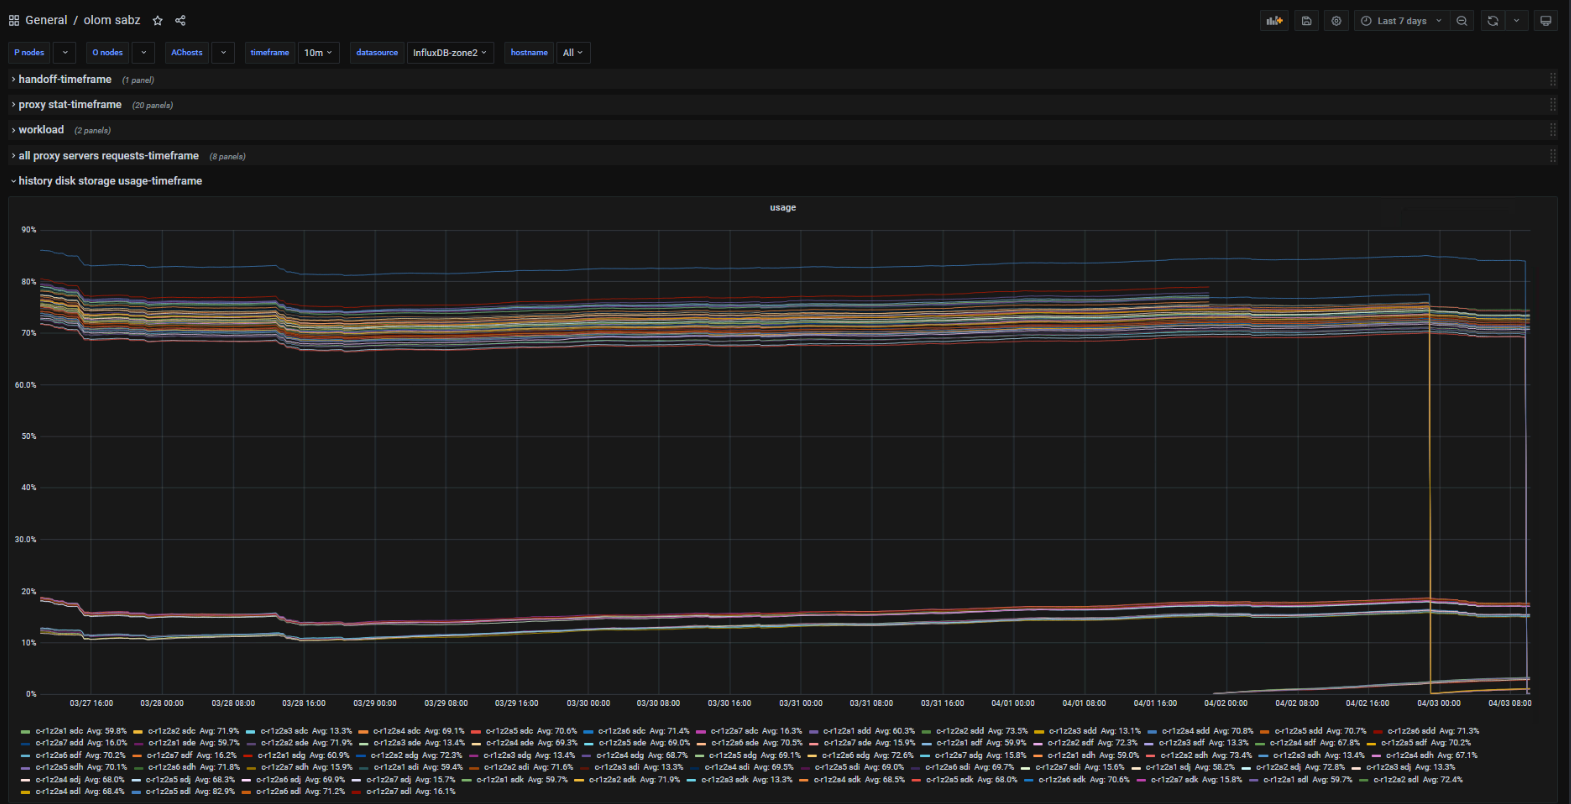The image size is (1571, 804).
Task: Refresh the dashboard
Action: click(x=1493, y=21)
